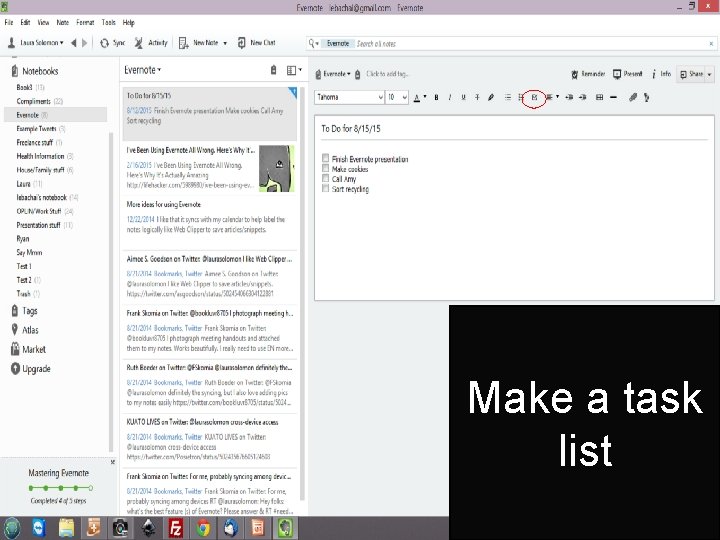720x540 pixels.
Task: Apply strikethrough formatting
Action: [x=477, y=97]
